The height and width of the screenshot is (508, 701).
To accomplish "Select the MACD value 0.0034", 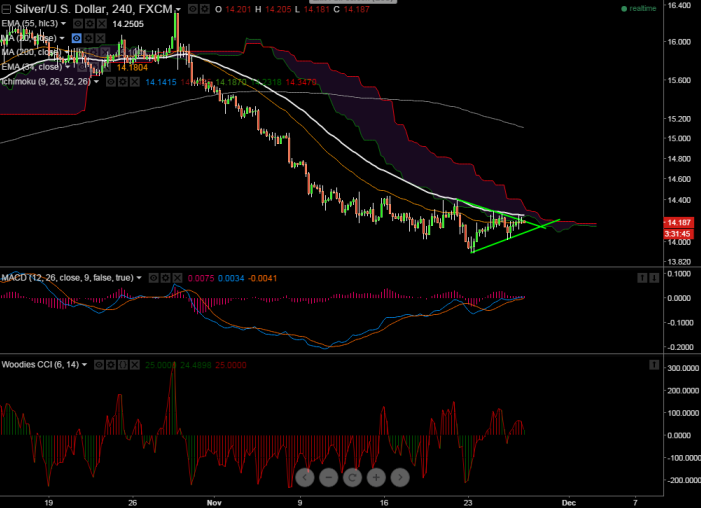I will pos(231,278).
